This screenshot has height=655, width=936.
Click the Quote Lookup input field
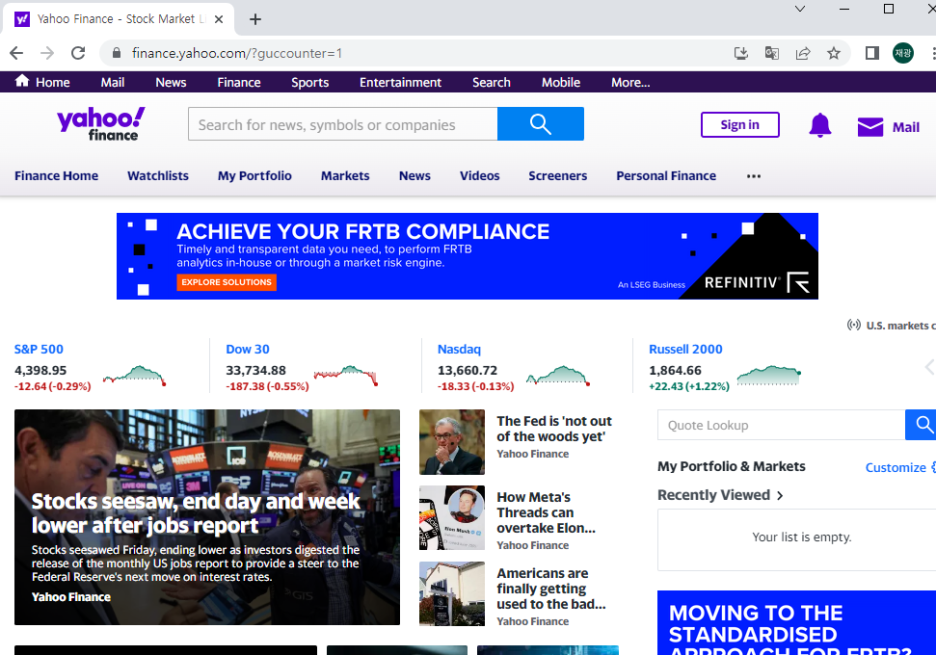tap(781, 425)
